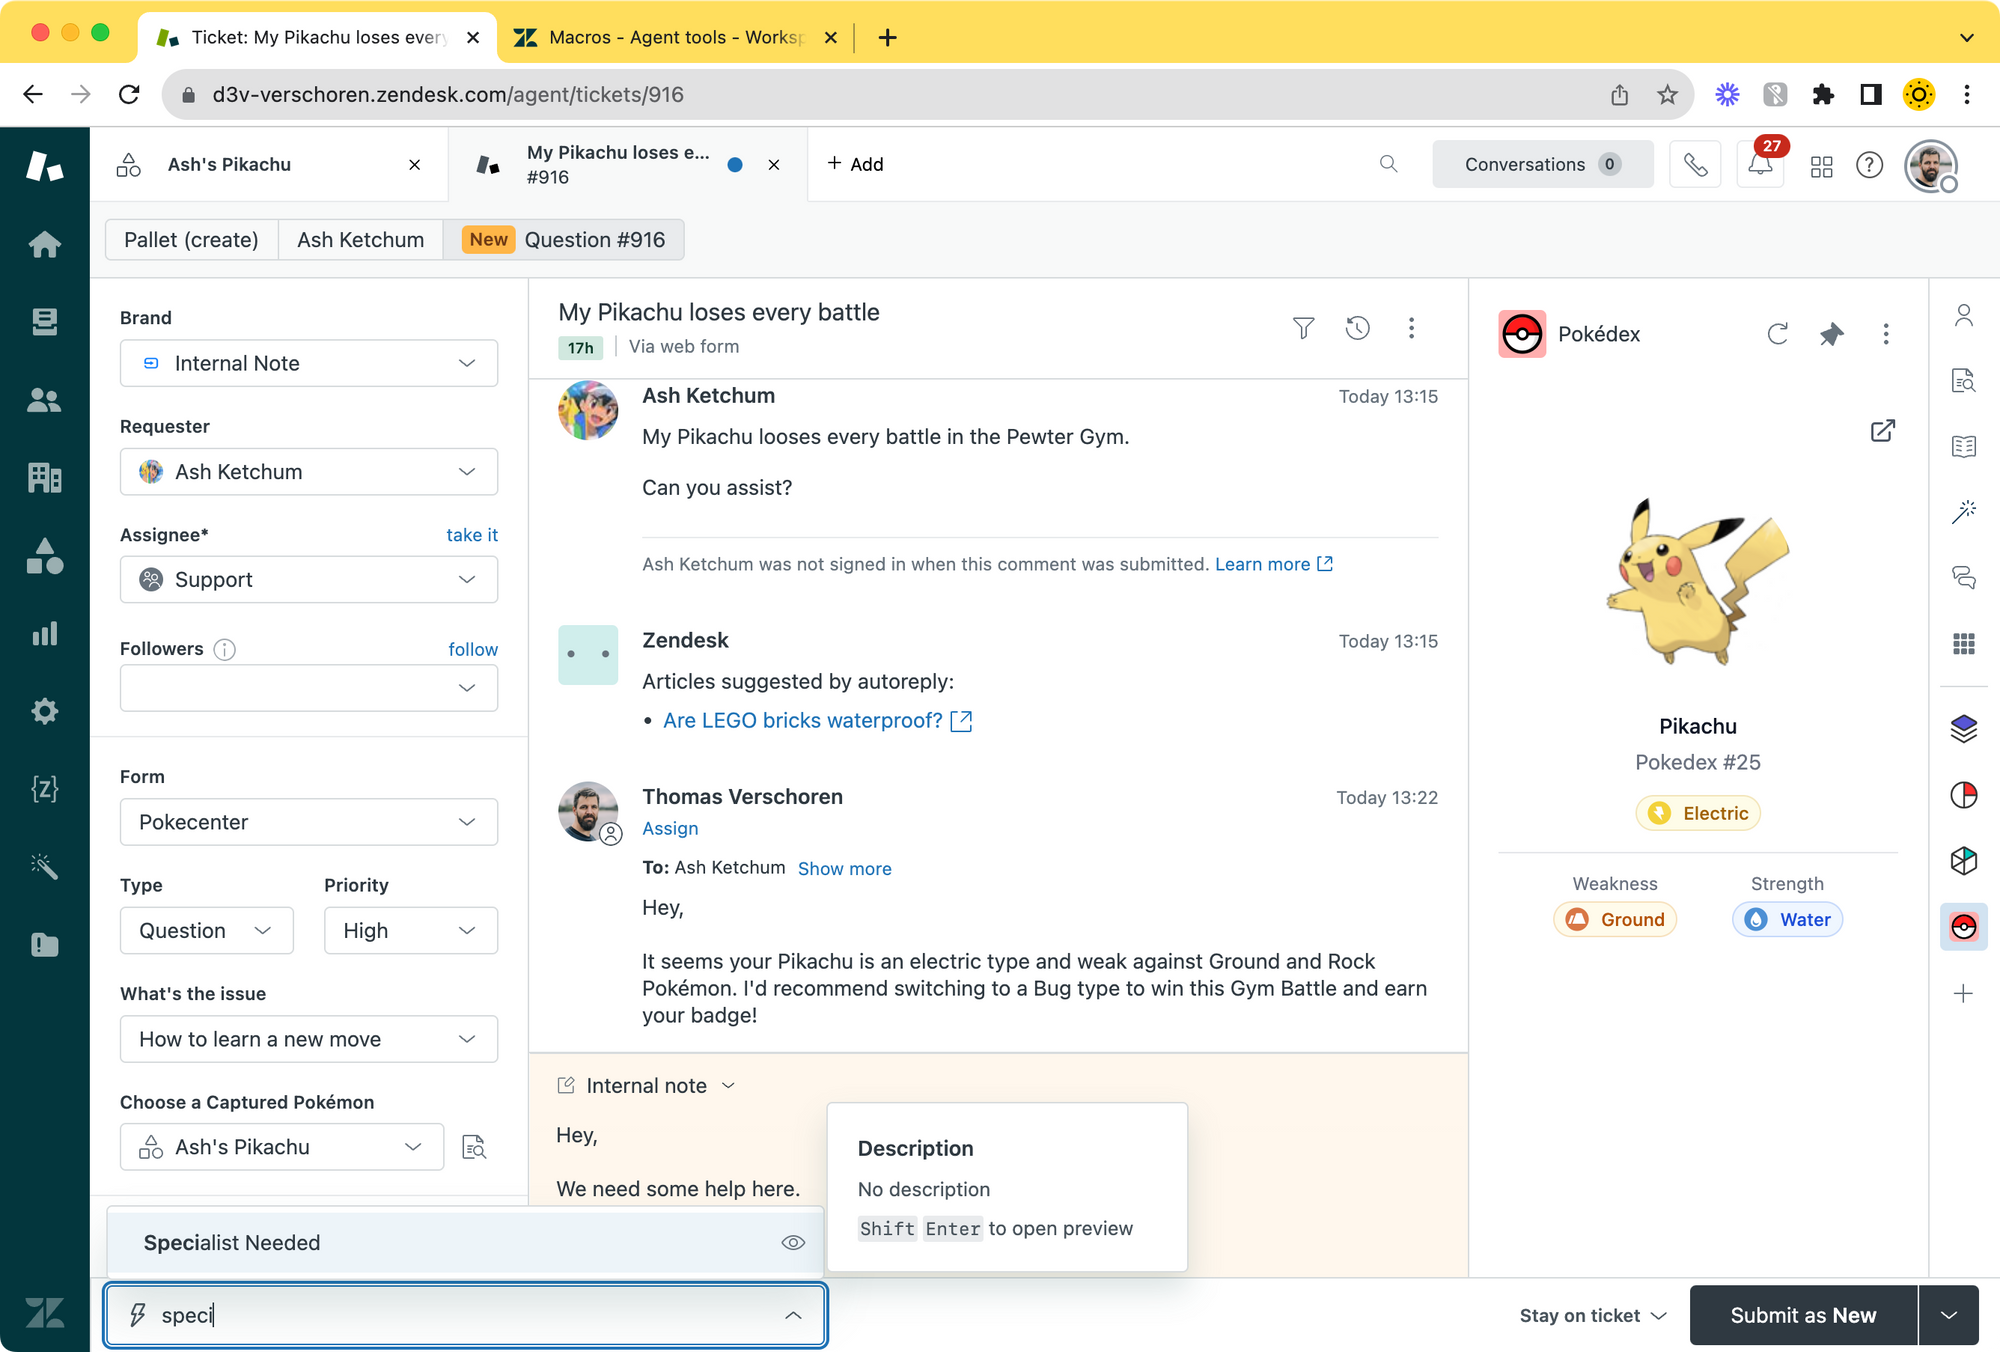This screenshot has width=2000, height=1352.
Task: Open notifications bell with 27 badge
Action: tap(1760, 164)
